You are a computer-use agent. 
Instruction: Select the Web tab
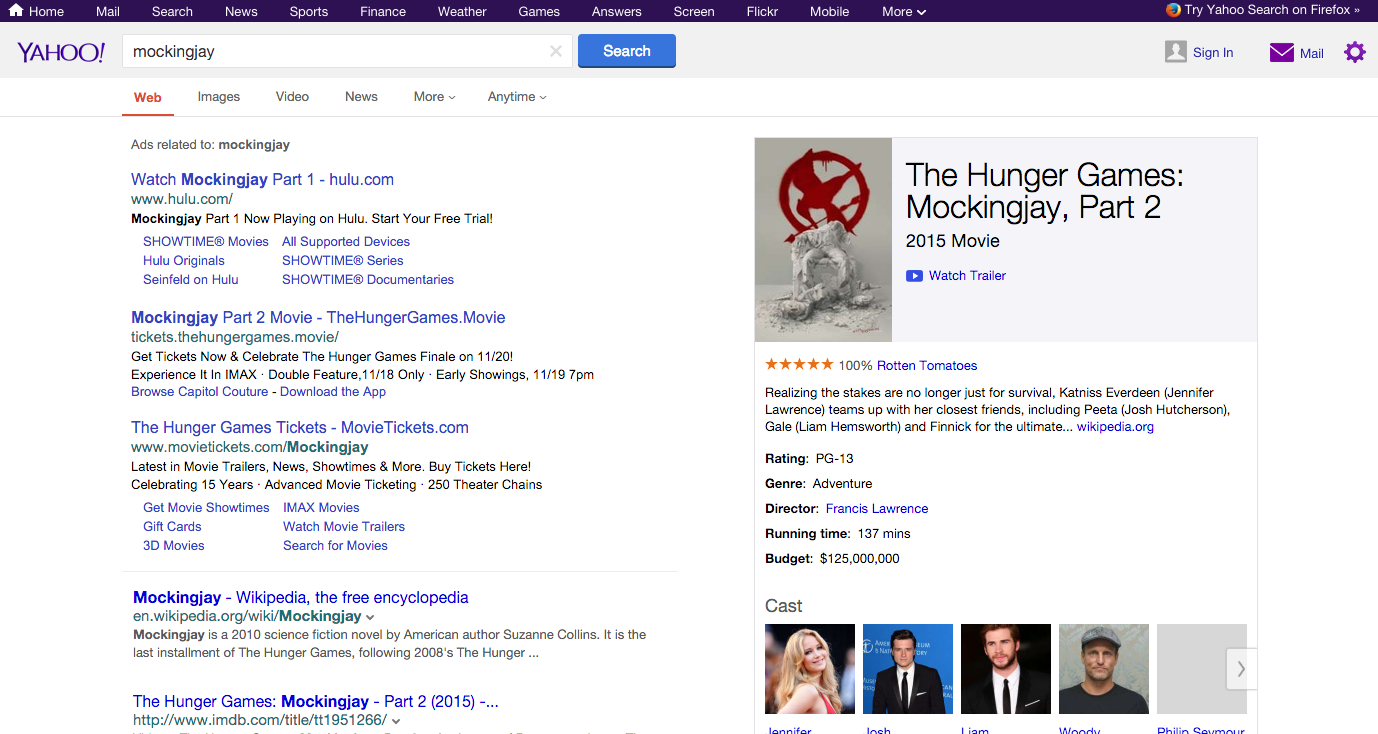point(148,97)
